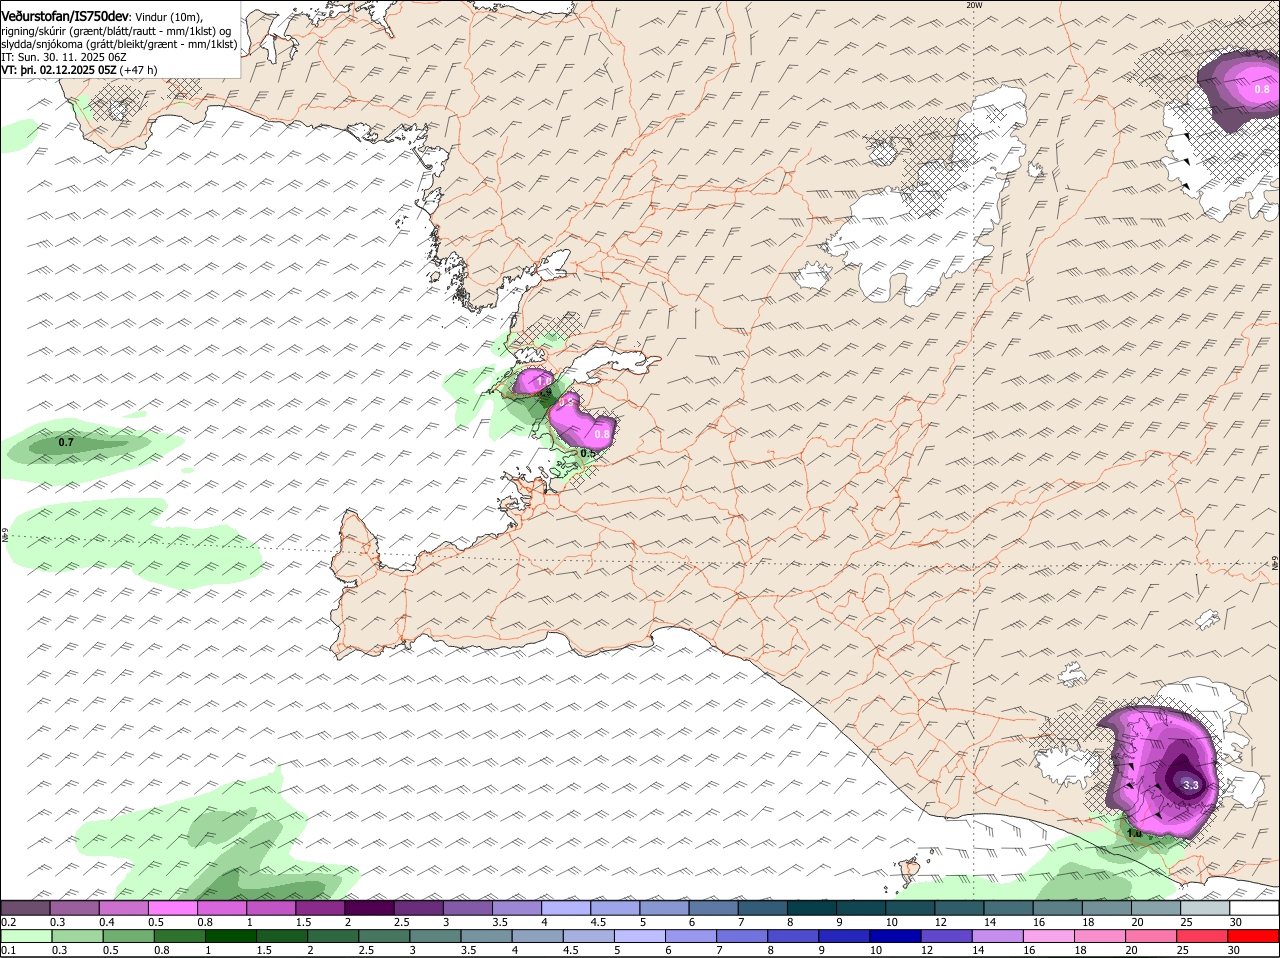Click the snow-scale swatch starting at 14
This screenshot has height=958, width=1280.
pos(1008,908)
